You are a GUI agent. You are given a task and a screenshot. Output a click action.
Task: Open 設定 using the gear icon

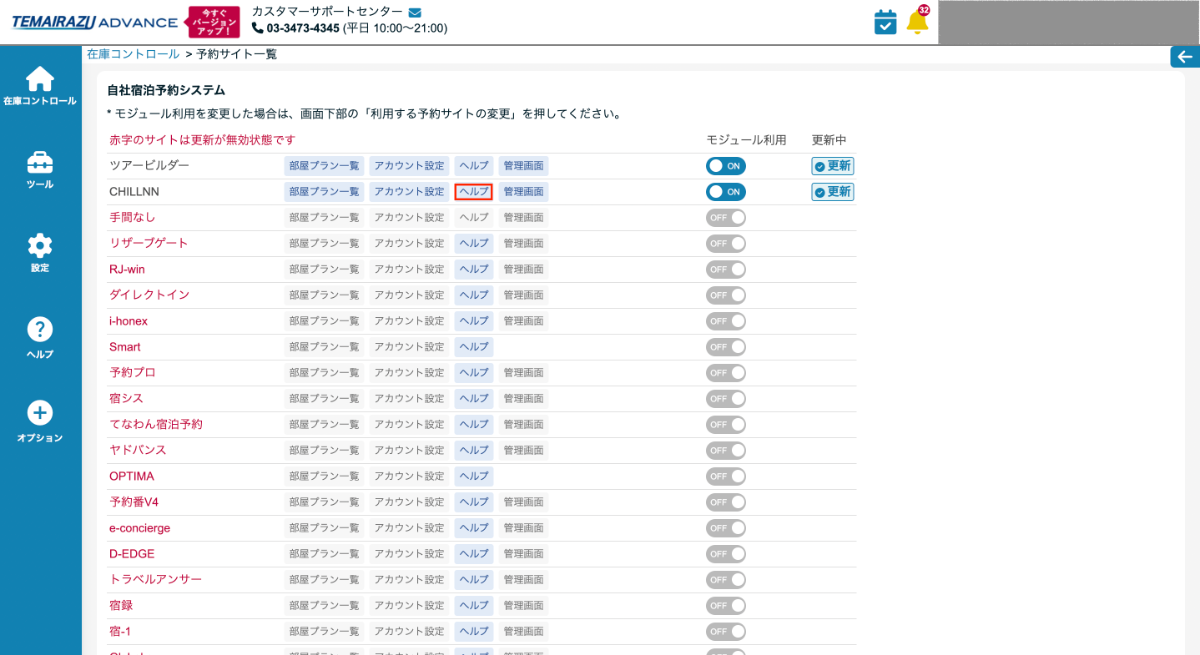[x=40, y=243]
